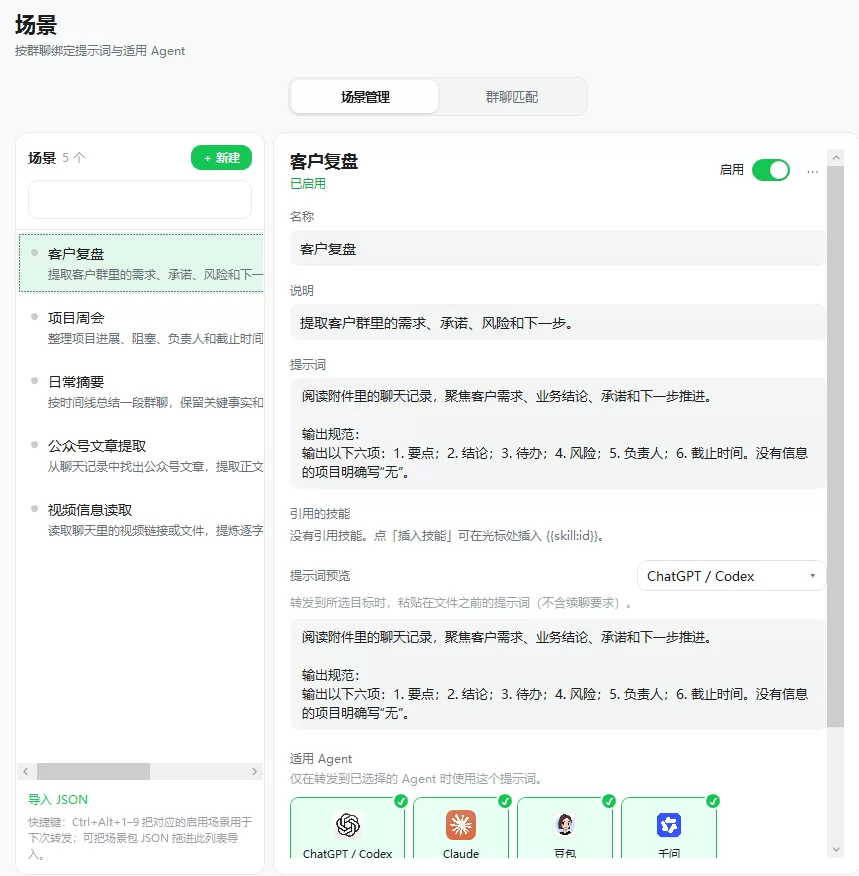Click the 导入 JSON link
Image resolution: width=859 pixels, height=876 pixels.
point(58,799)
